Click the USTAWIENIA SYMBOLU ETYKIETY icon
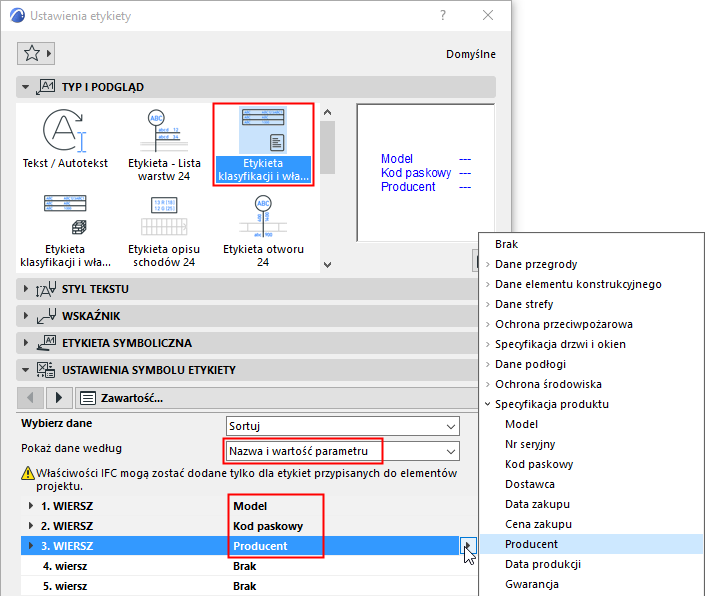Viewport: 705px width, 596px height. pyautogui.click(x=45, y=370)
